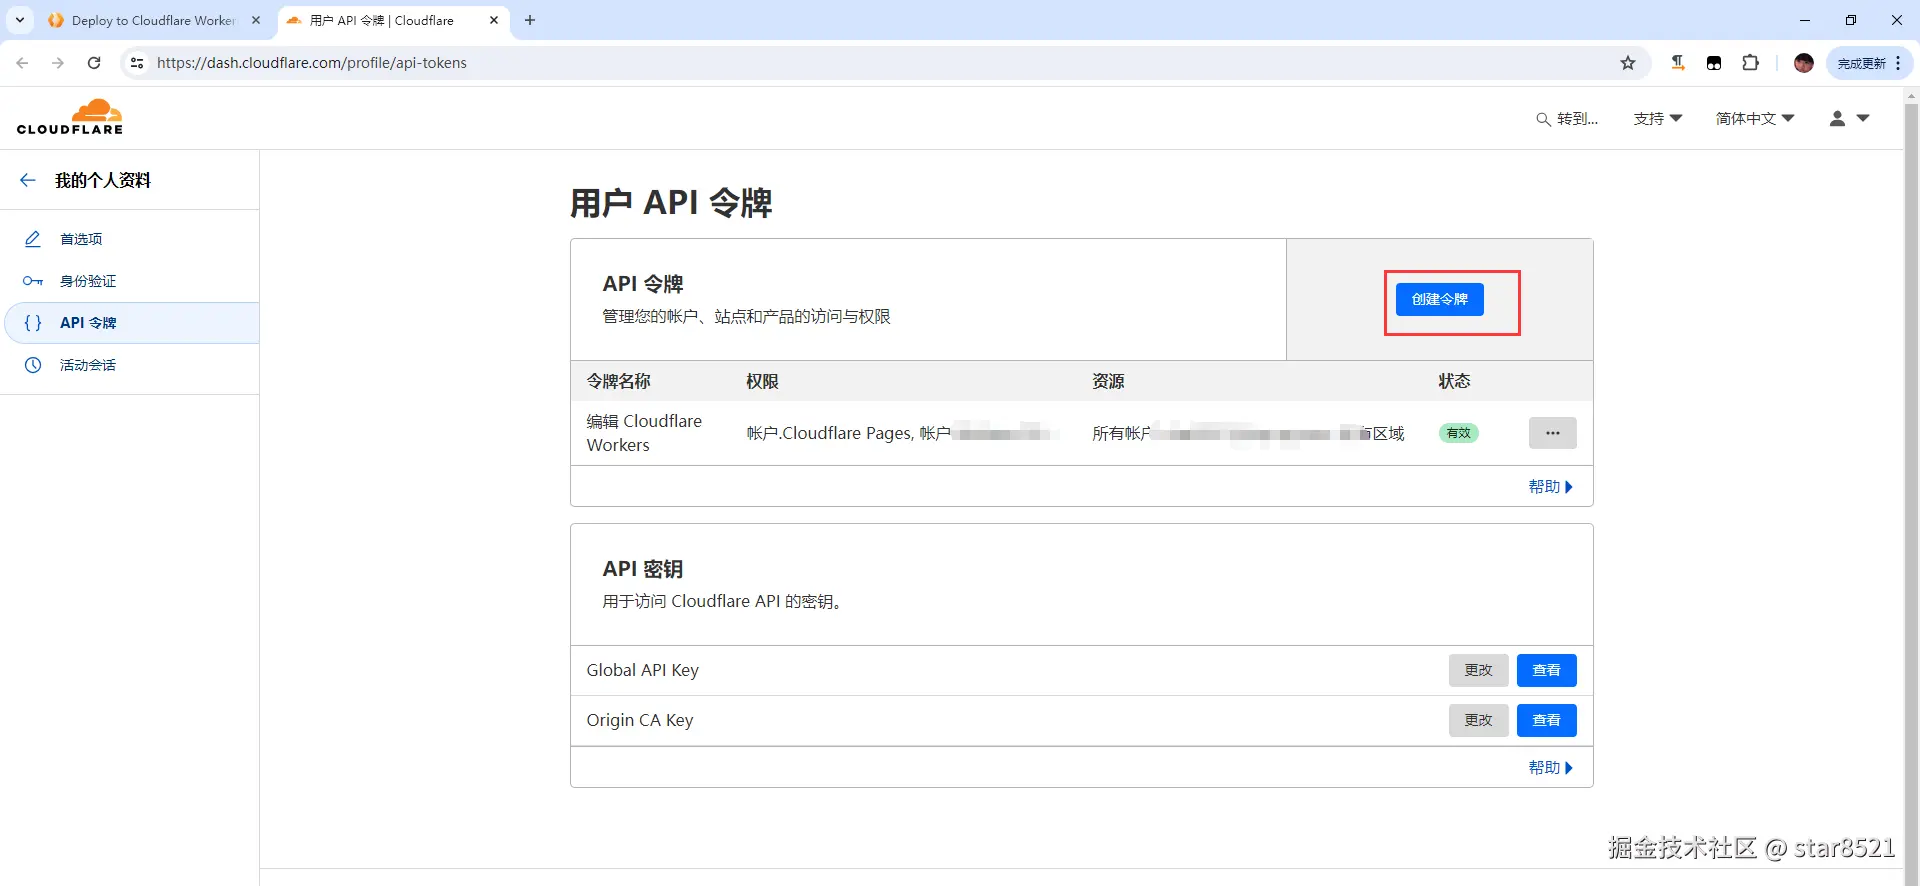
Task: Click the braces icon beside API 令牌
Action: (x=33, y=323)
